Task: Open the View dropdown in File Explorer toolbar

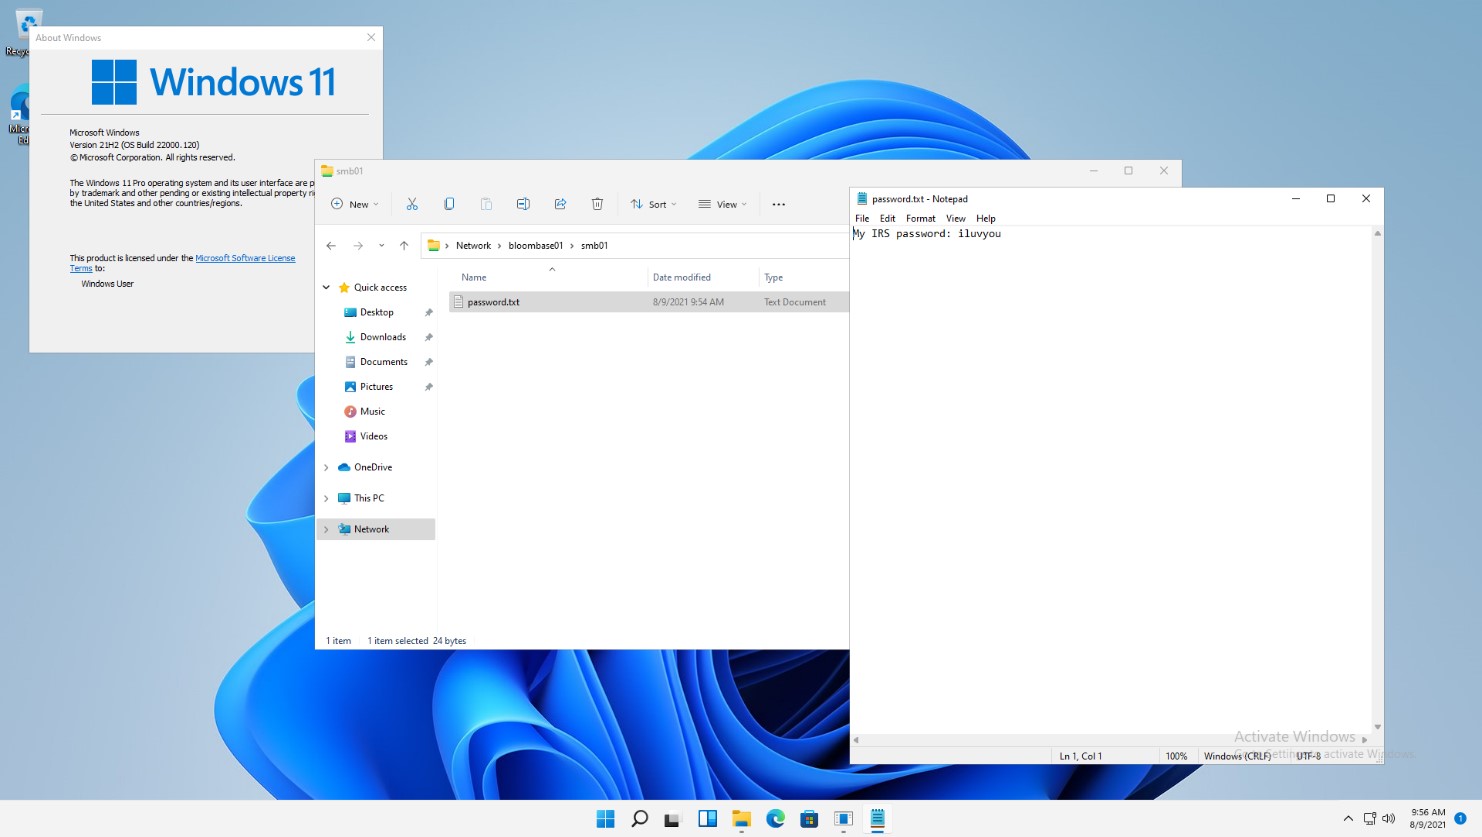Action: (723, 204)
